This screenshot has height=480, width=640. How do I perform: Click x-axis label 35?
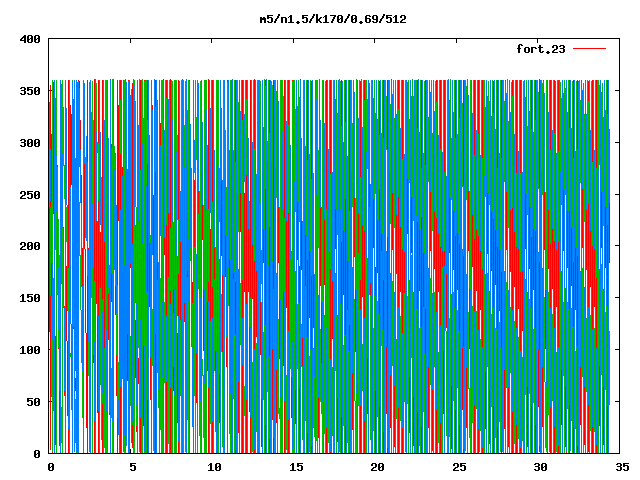click(622, 467)
